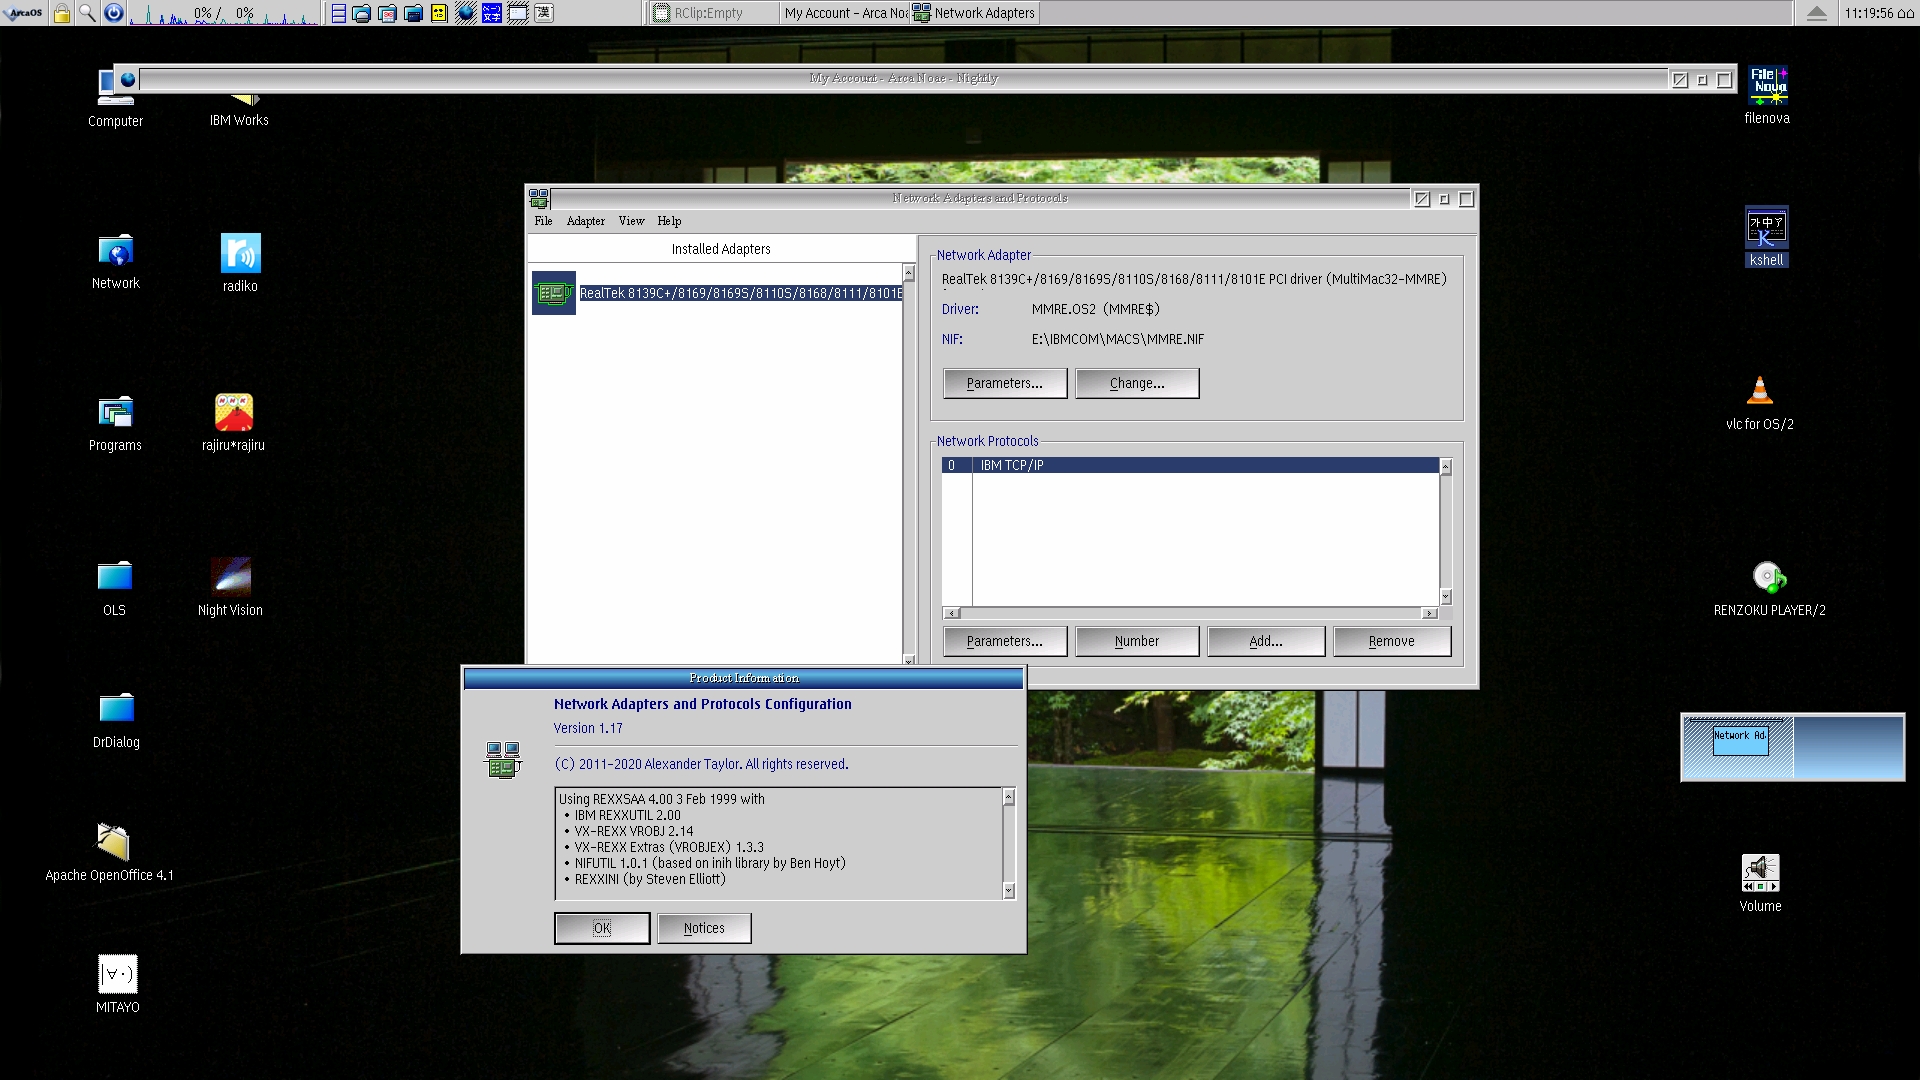This screenshot has height=1080, width=1920.
Task: Click the striped globe icon in top bar
Action: (465, 13)
